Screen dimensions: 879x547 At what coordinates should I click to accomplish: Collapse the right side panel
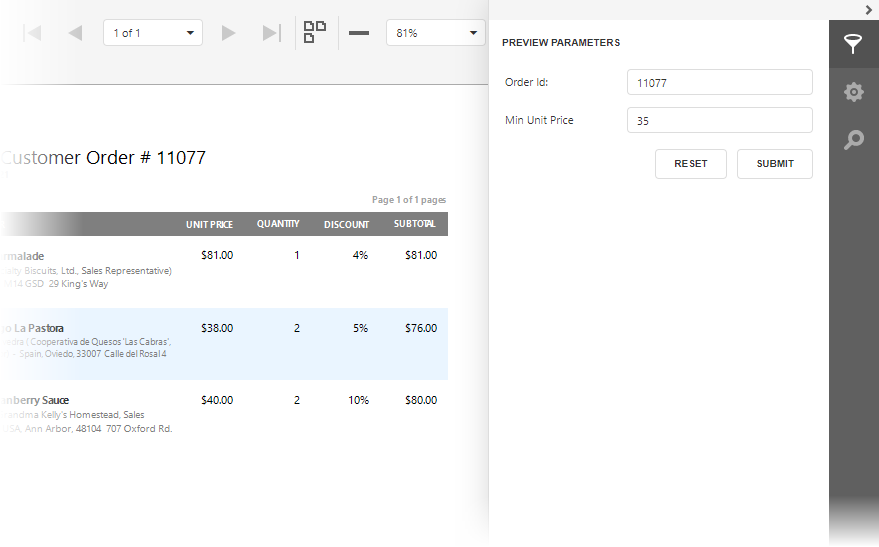869,9
